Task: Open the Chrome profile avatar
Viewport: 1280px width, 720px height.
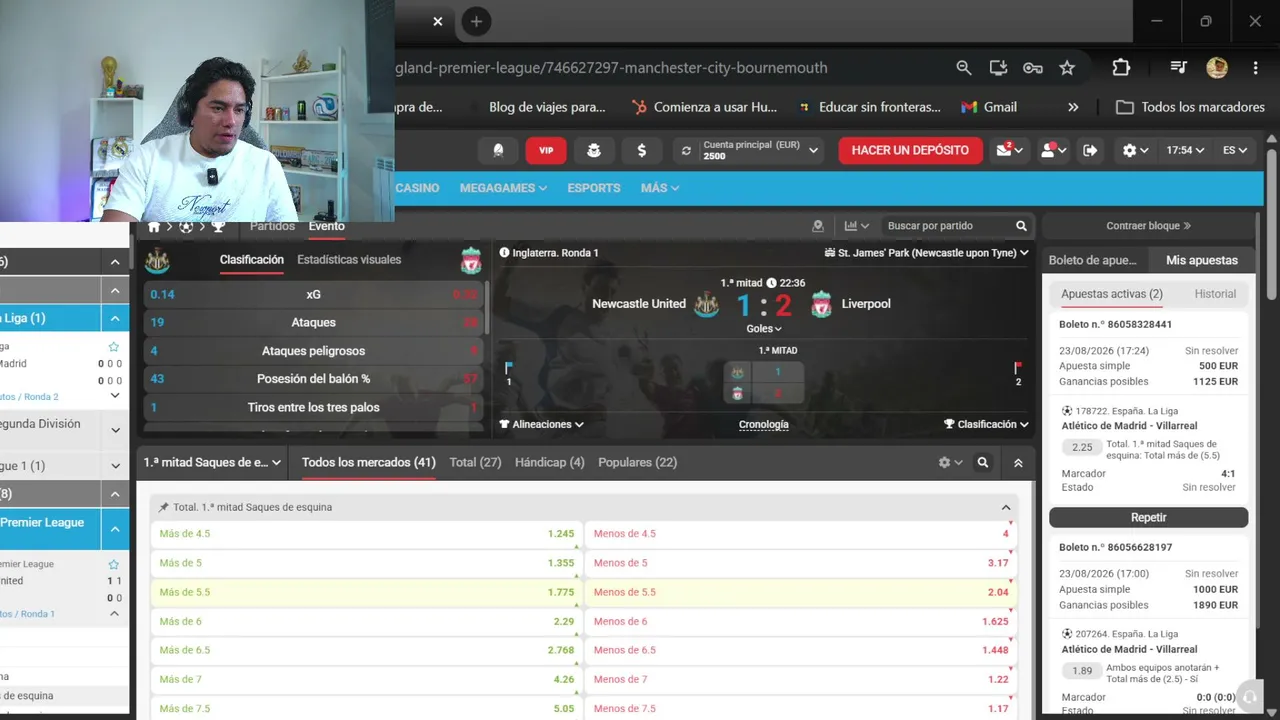Action: coord(1217,68)
